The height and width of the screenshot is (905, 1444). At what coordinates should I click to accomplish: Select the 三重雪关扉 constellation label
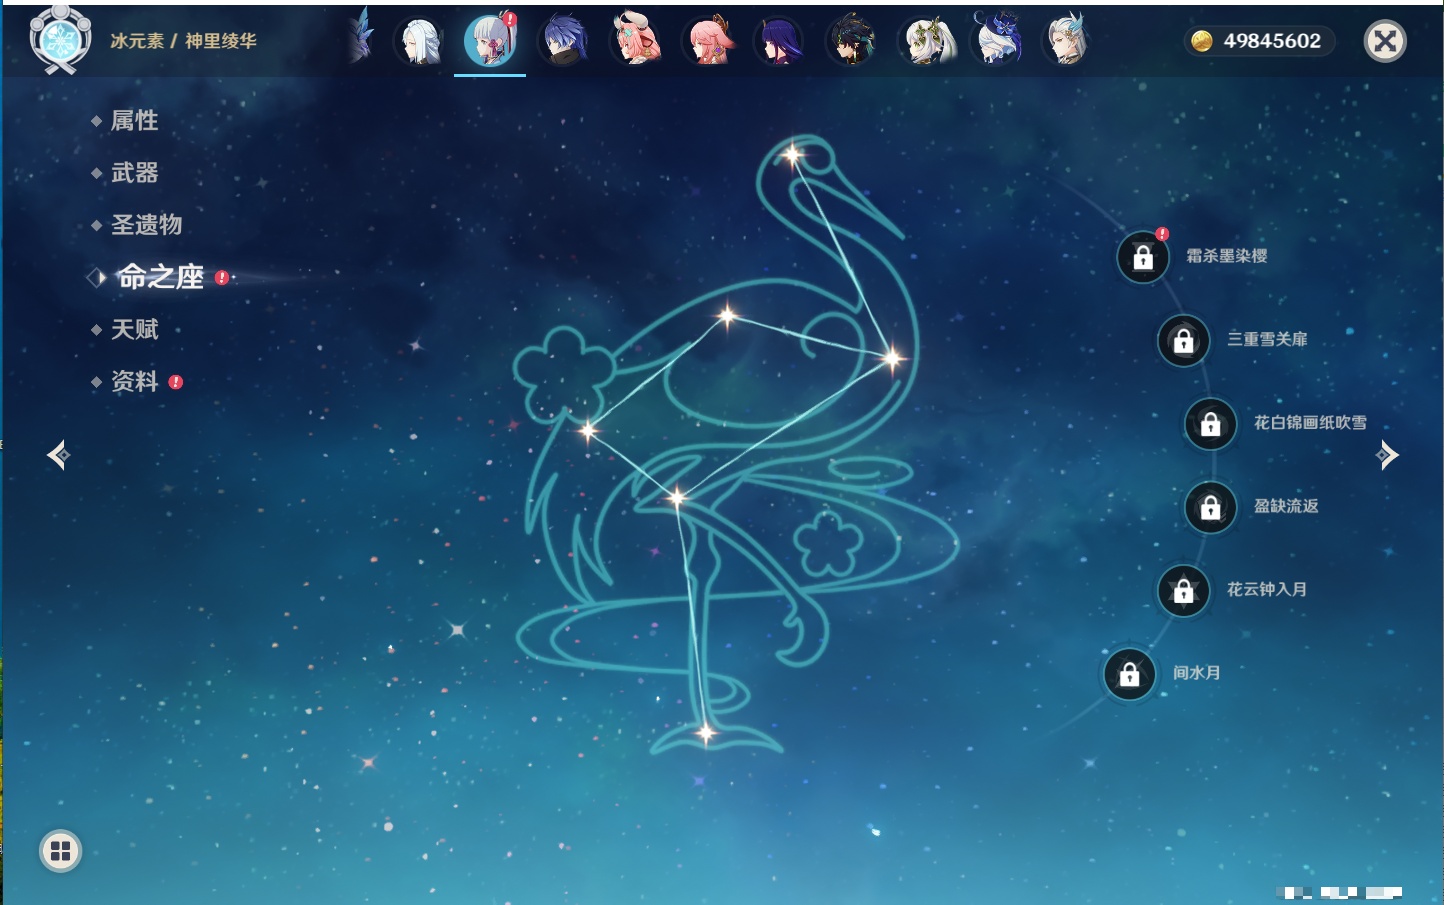1267,339
